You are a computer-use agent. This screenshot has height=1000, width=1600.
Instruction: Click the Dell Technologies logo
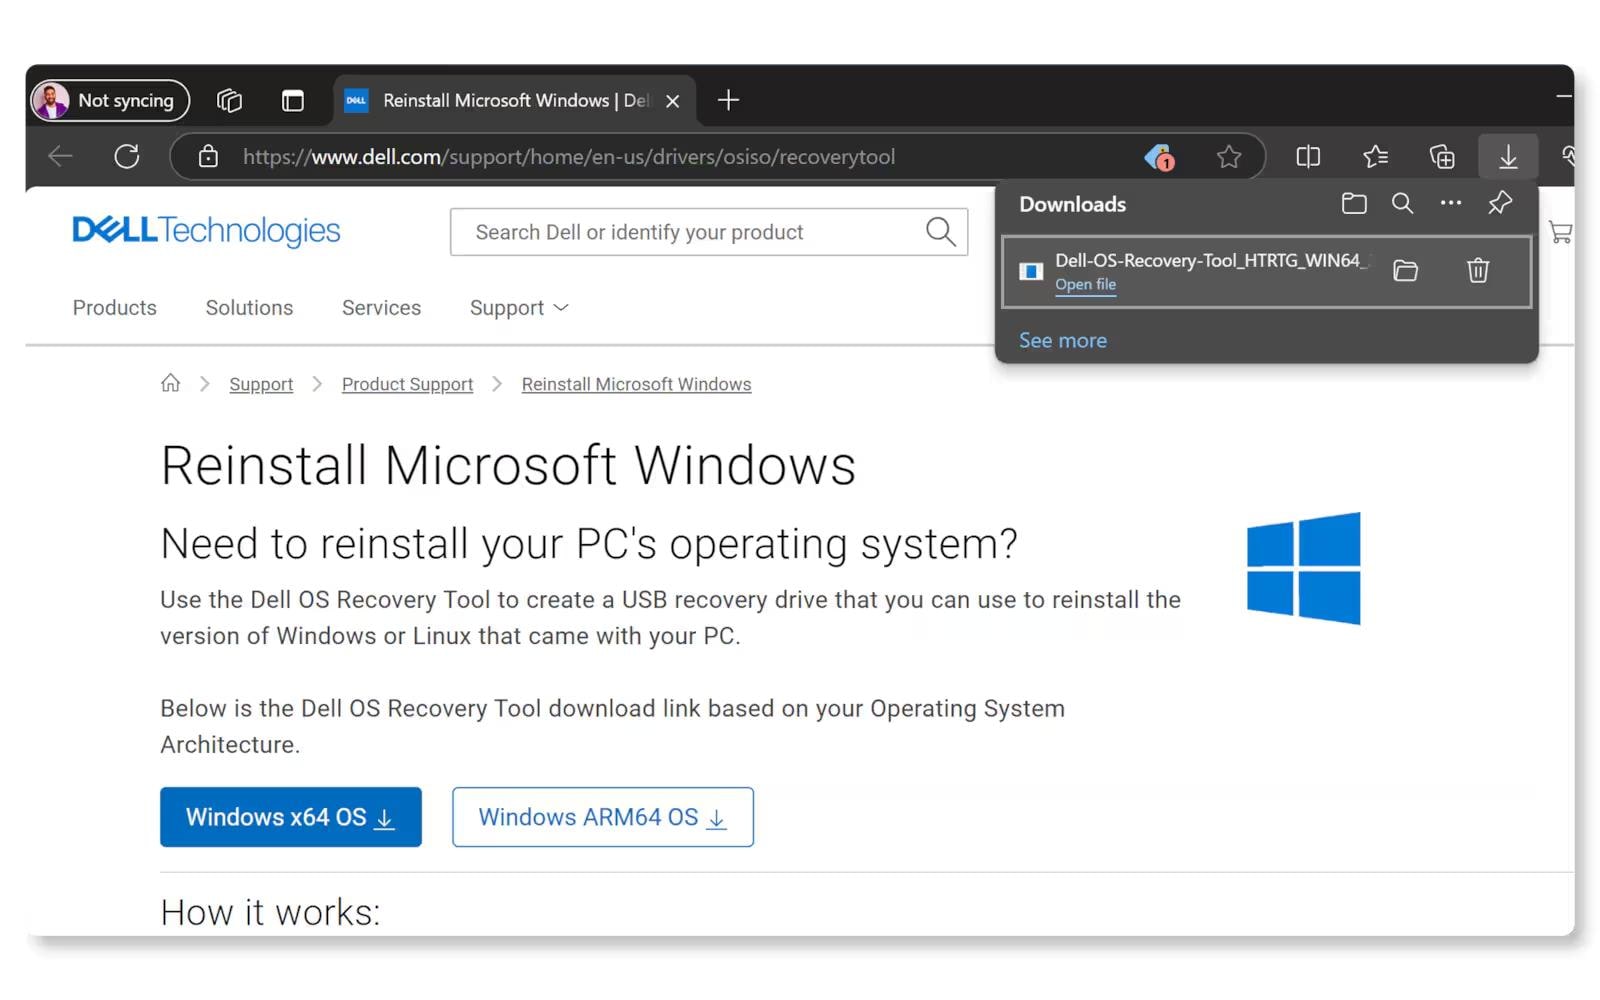click(206, 231)
